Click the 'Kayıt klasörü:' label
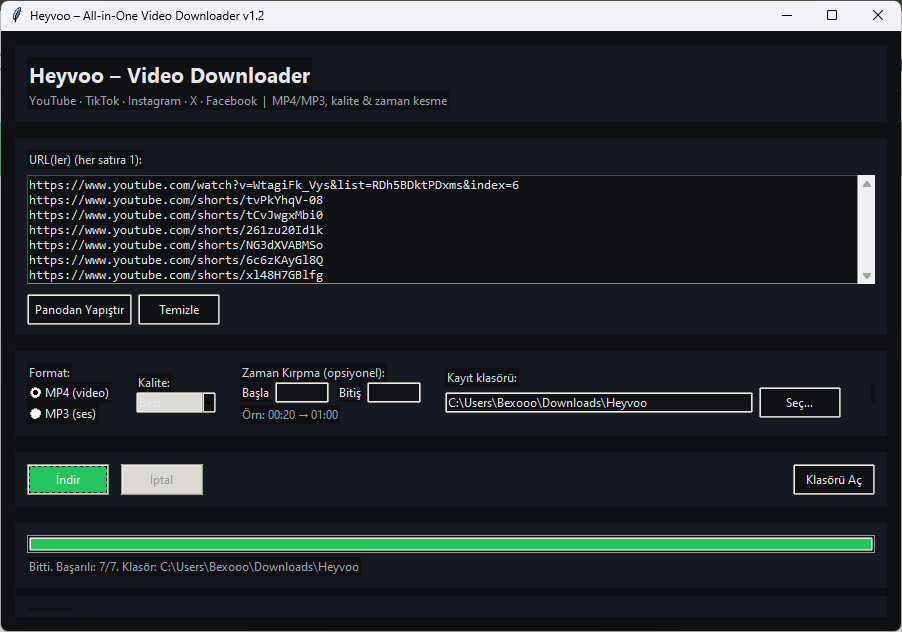Viewport: 902px width, 632px height. point(481,378)
